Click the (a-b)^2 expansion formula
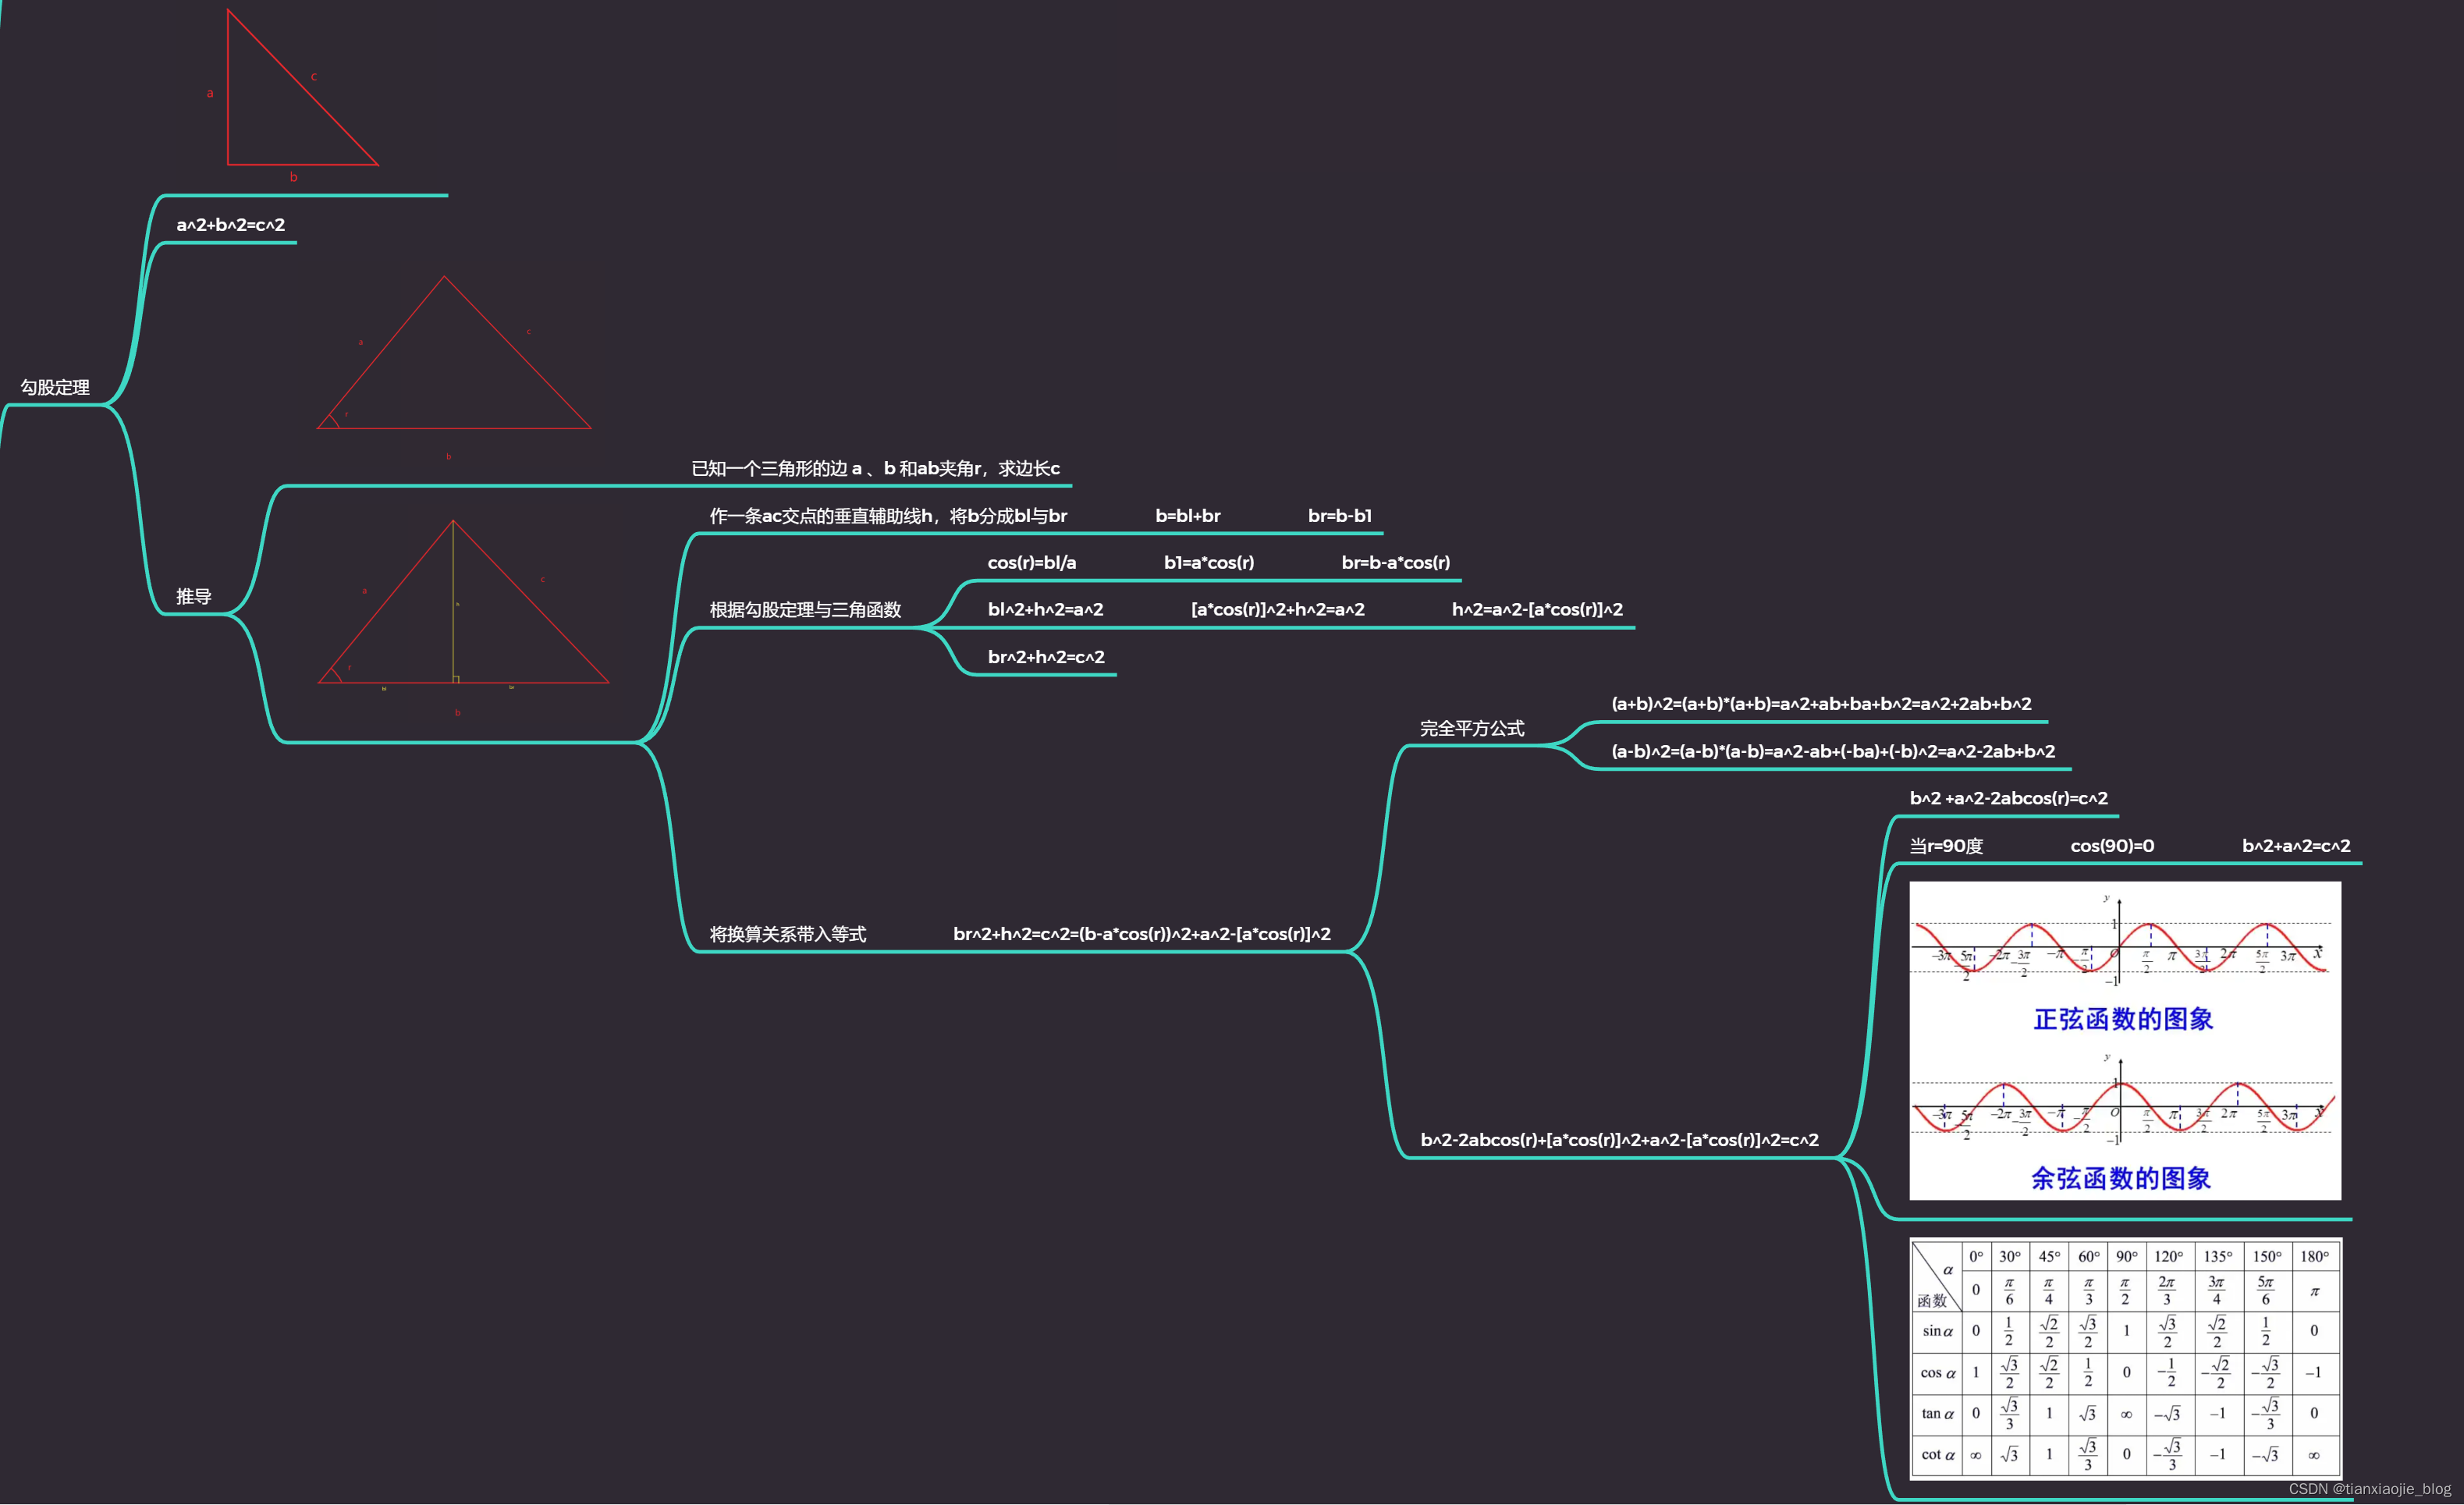This screenshot has height=1505, width=2464. tap(1833, 752)
